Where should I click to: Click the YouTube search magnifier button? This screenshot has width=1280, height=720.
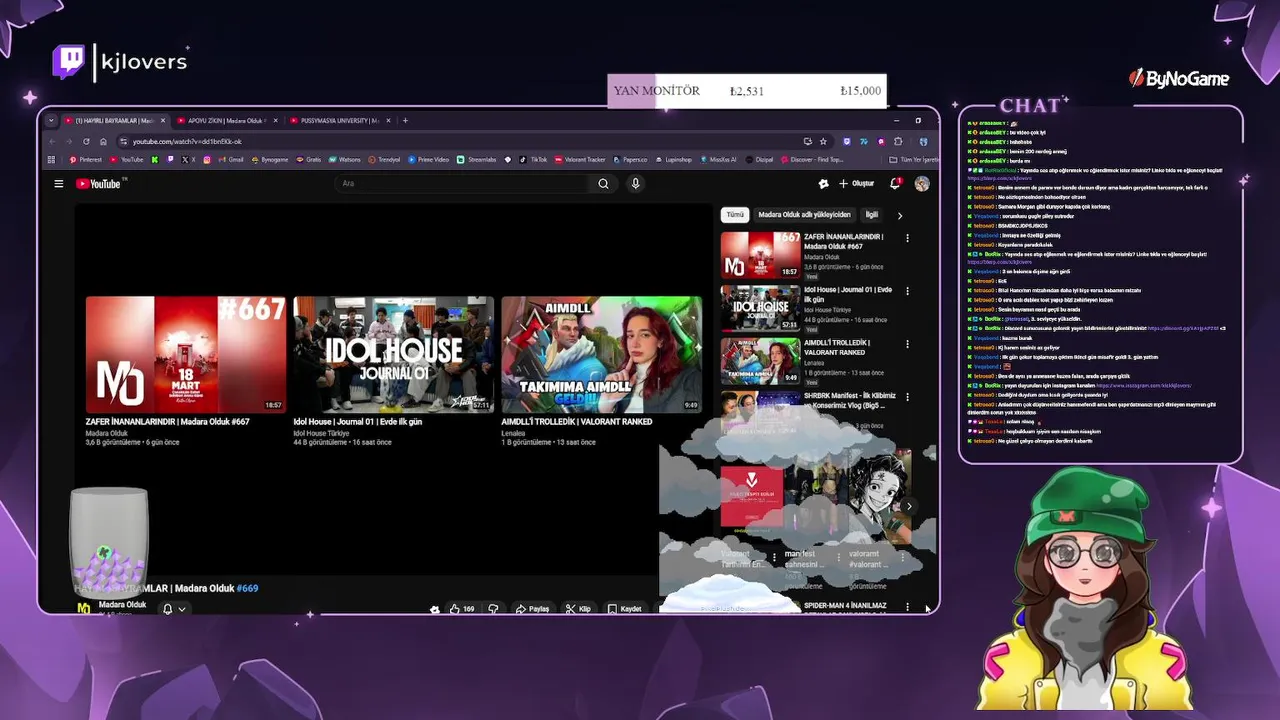[x=603, y=184]
